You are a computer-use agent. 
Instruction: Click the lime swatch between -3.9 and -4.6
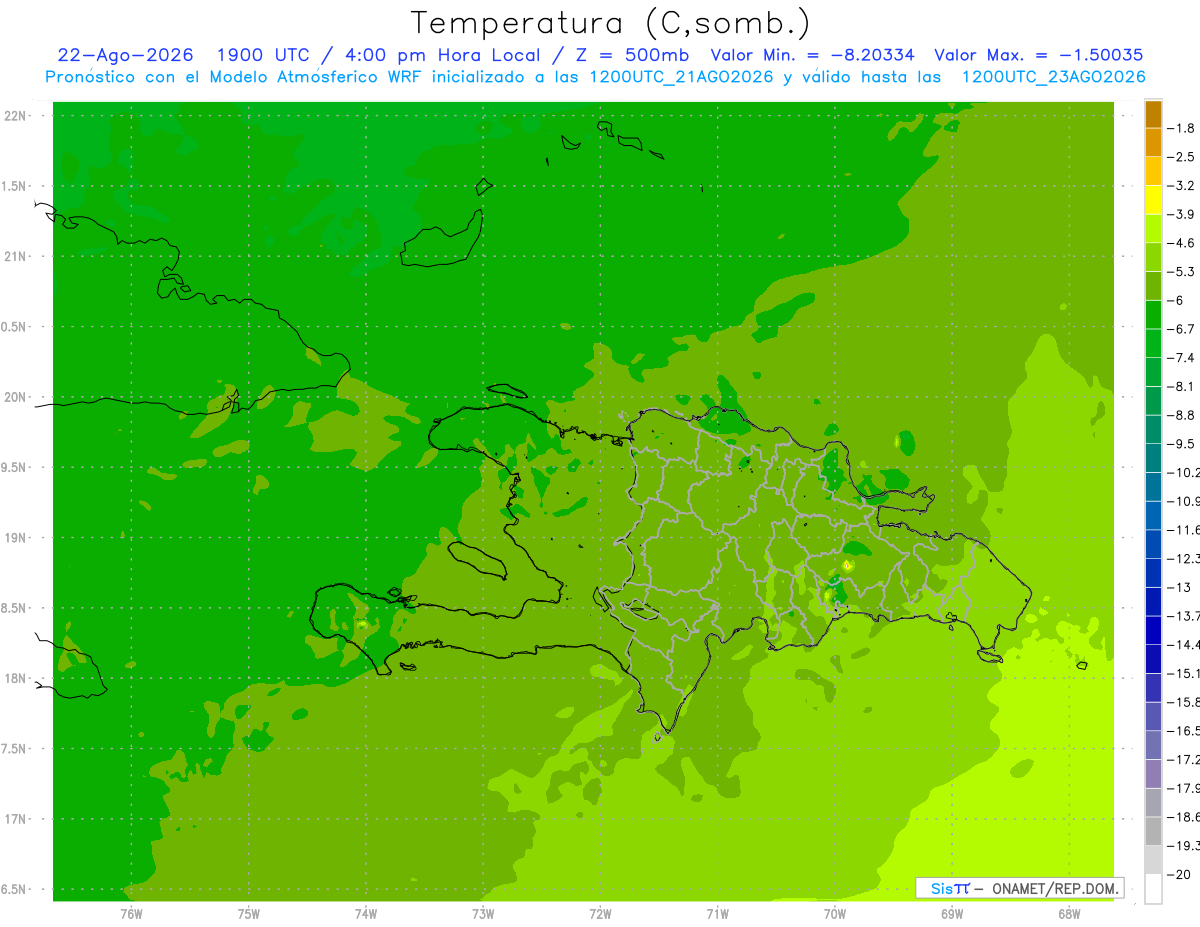click(1153, 229)
